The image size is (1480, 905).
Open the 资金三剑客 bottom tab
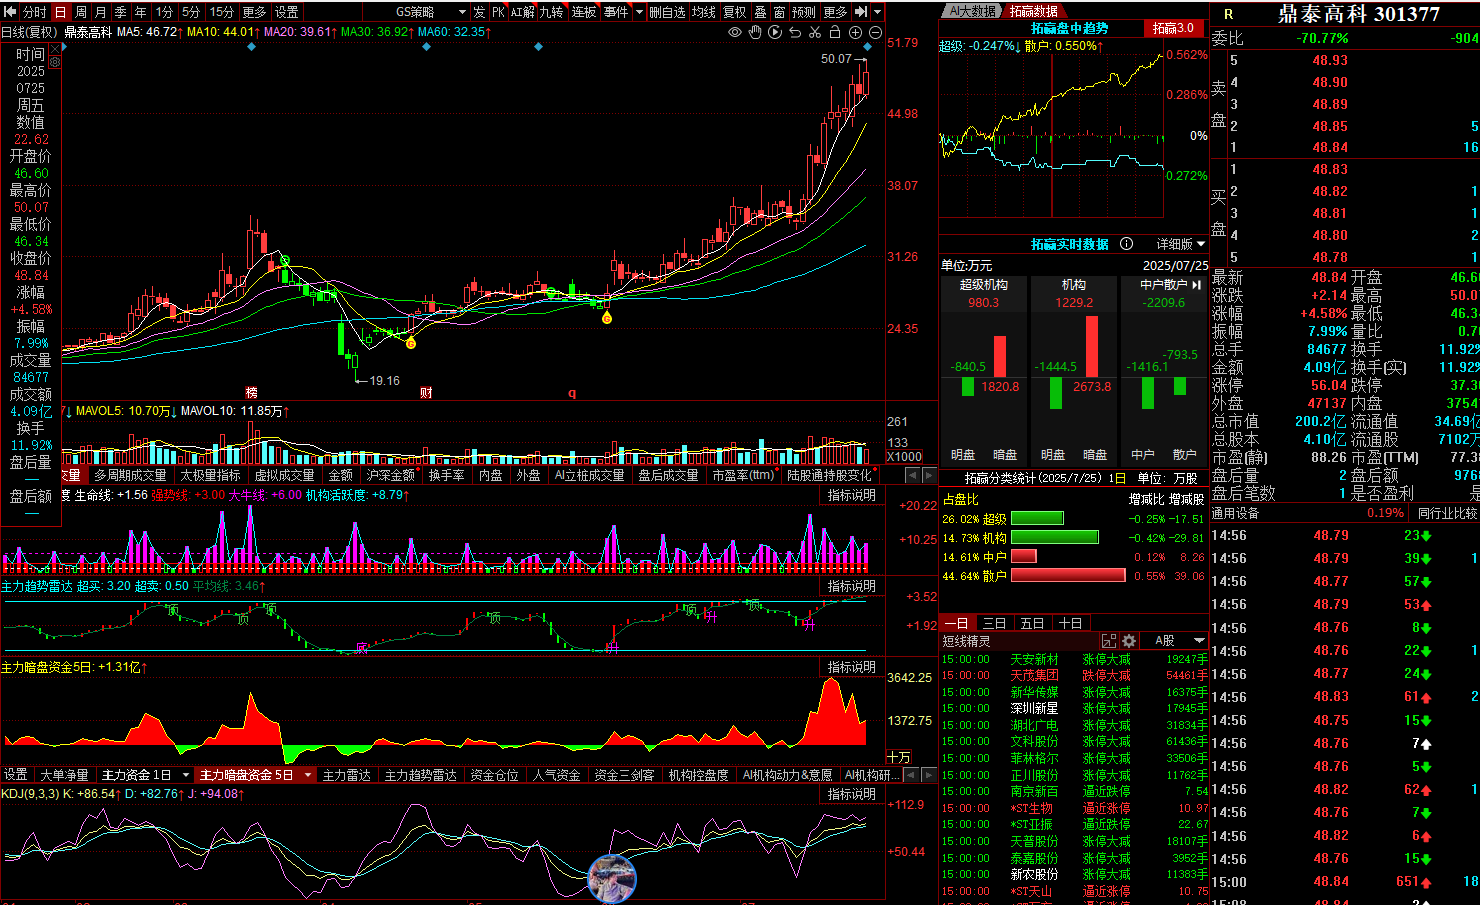(624, 775)
